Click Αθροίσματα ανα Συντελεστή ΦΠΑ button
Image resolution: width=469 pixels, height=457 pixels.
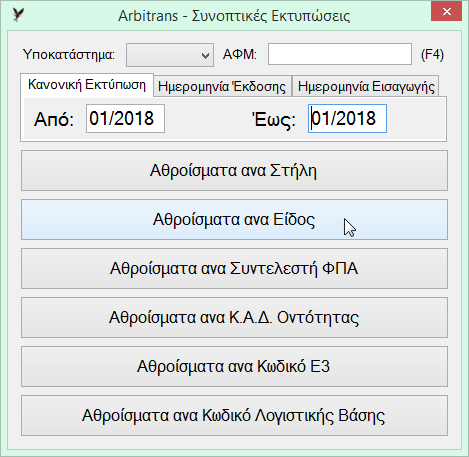pyautogui.click(x=234, y=269)
